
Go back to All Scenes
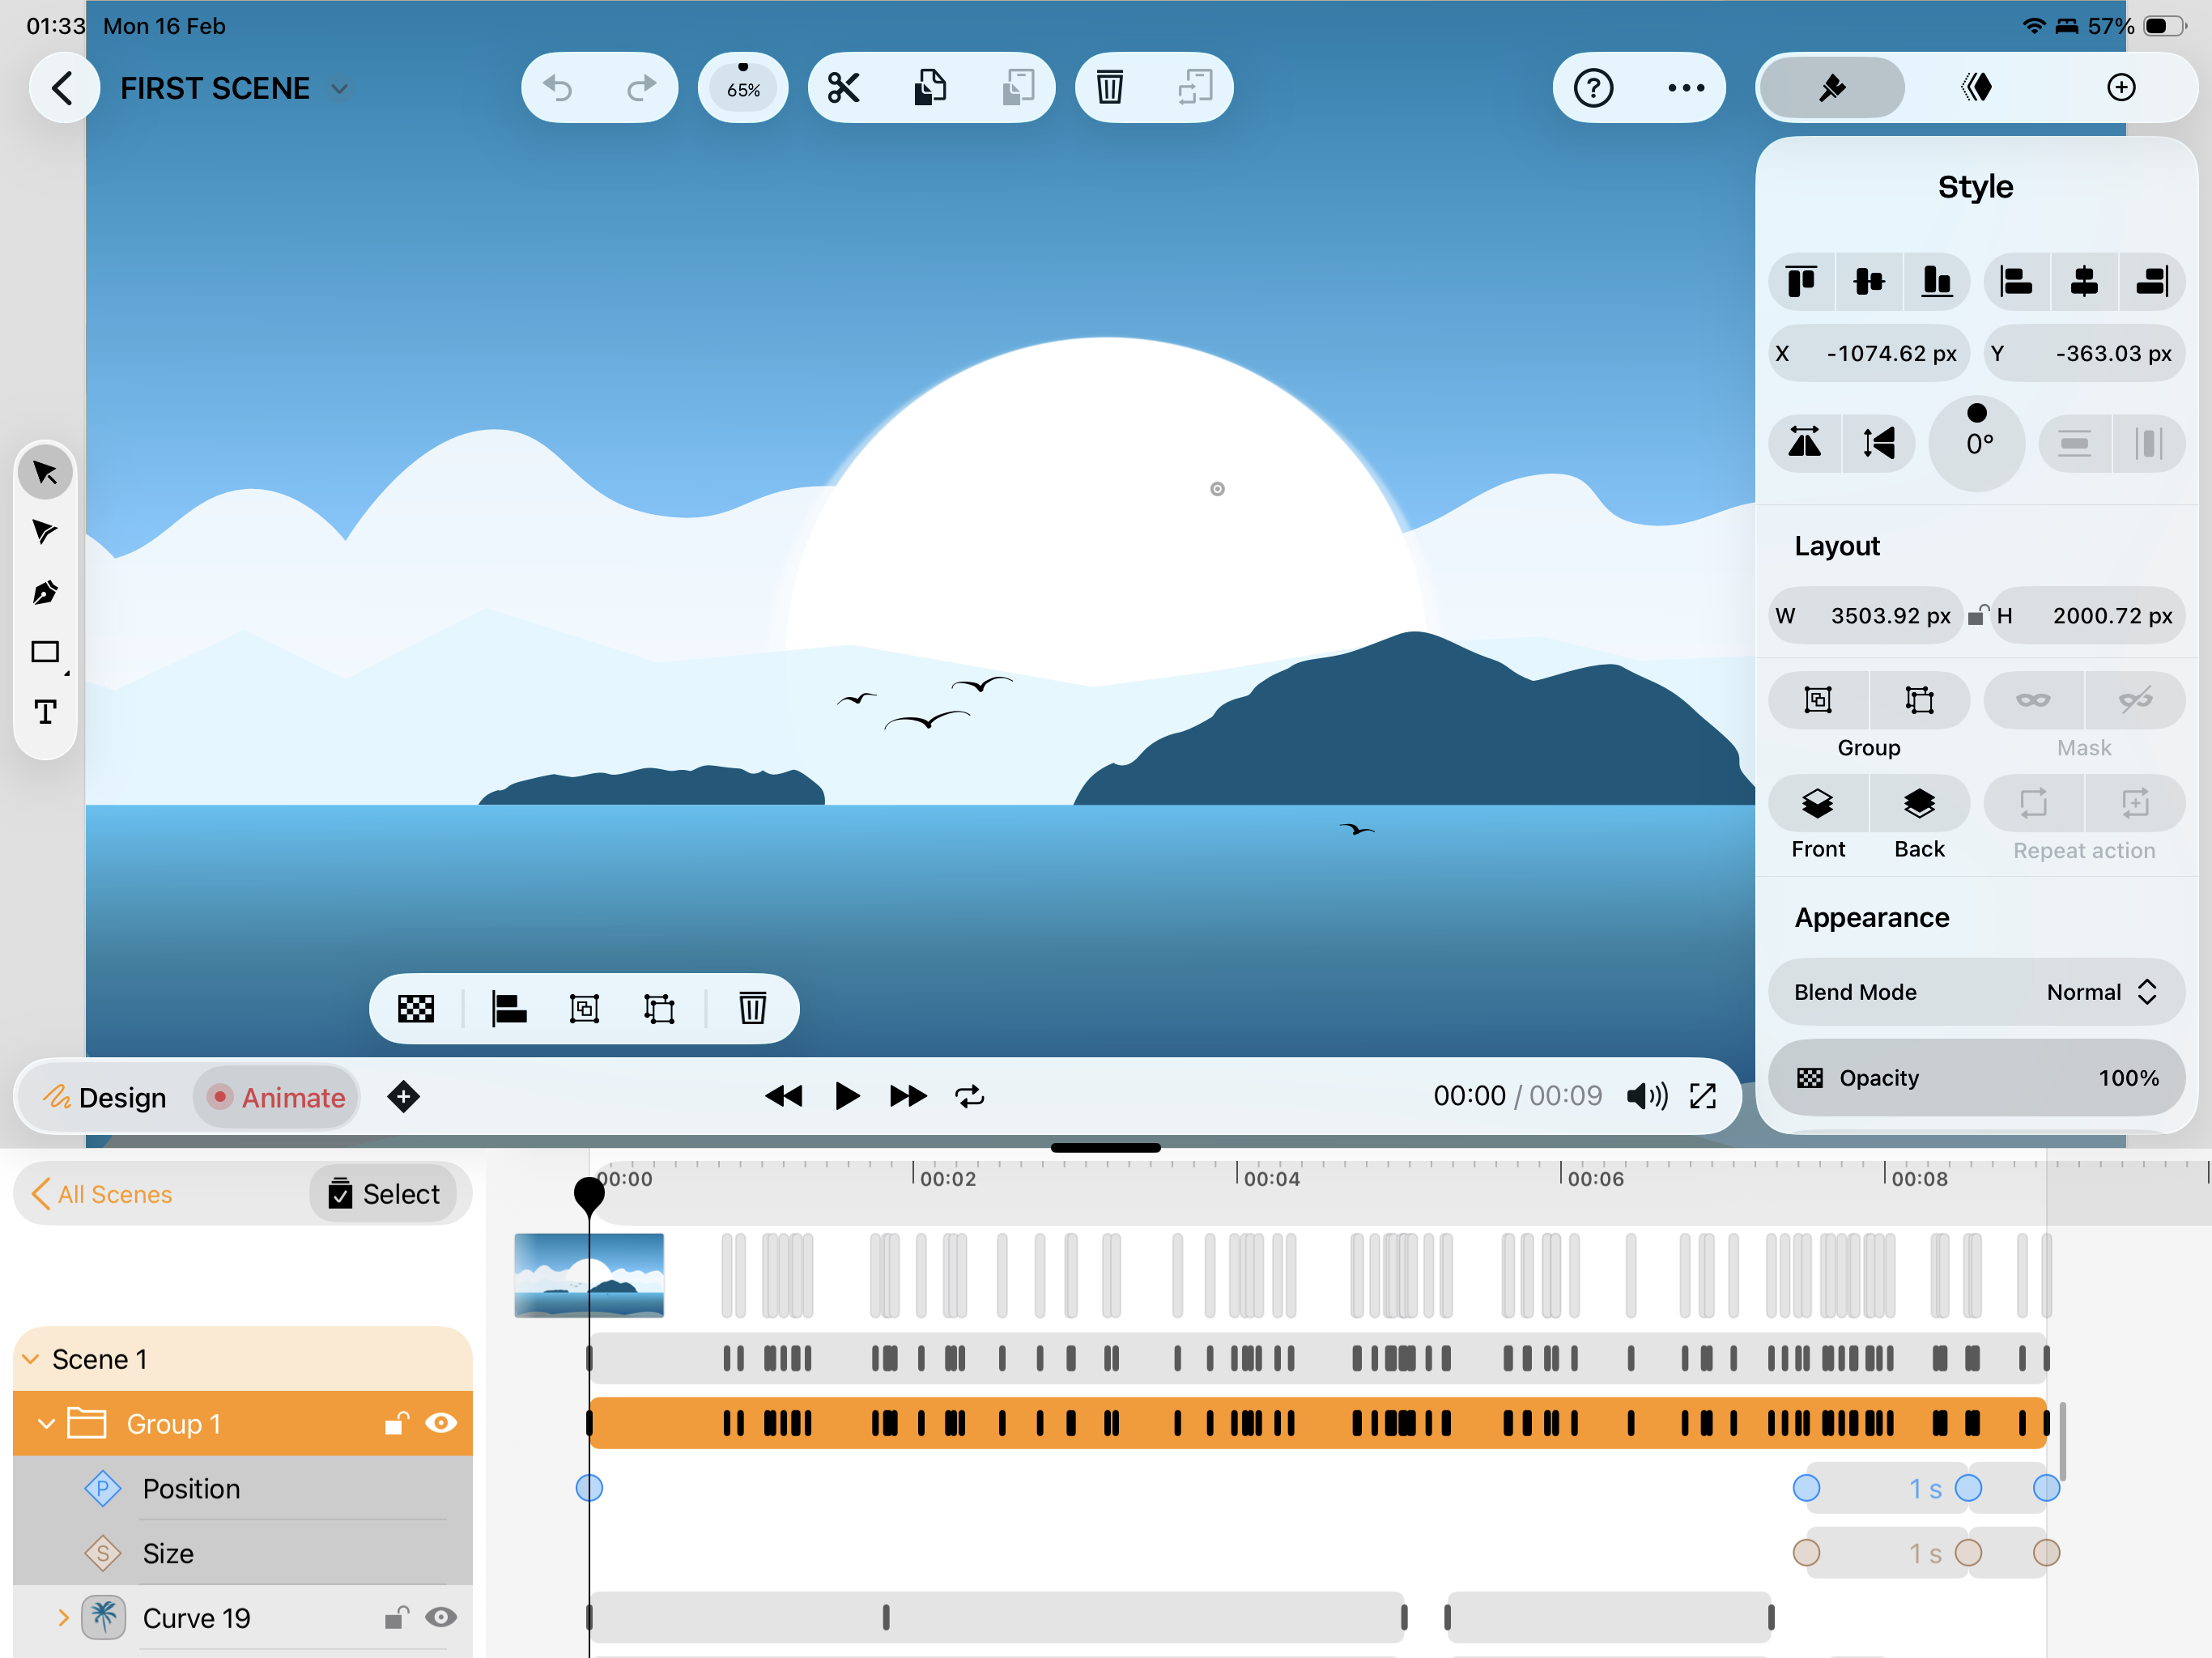click(102, 1194)
